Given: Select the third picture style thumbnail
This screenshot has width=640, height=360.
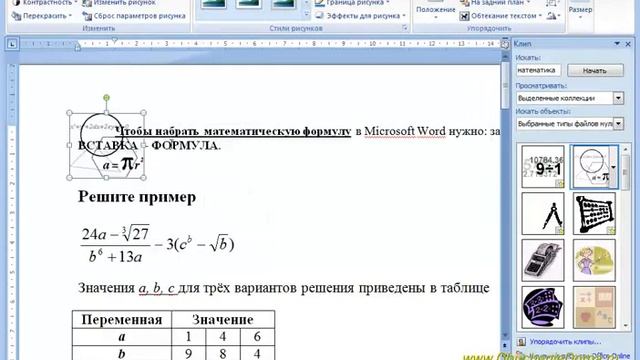Looking at the screenshot, I should (283, 4).
